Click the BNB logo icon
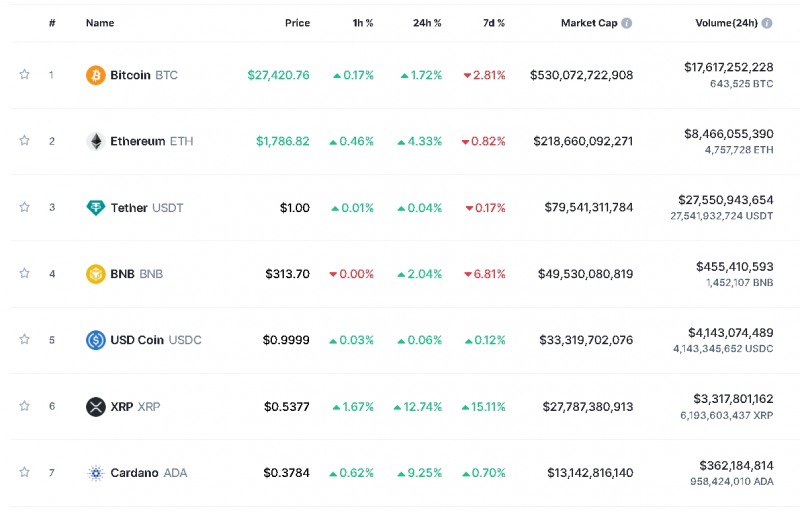800x512 pixels. (x=95, y=274)
